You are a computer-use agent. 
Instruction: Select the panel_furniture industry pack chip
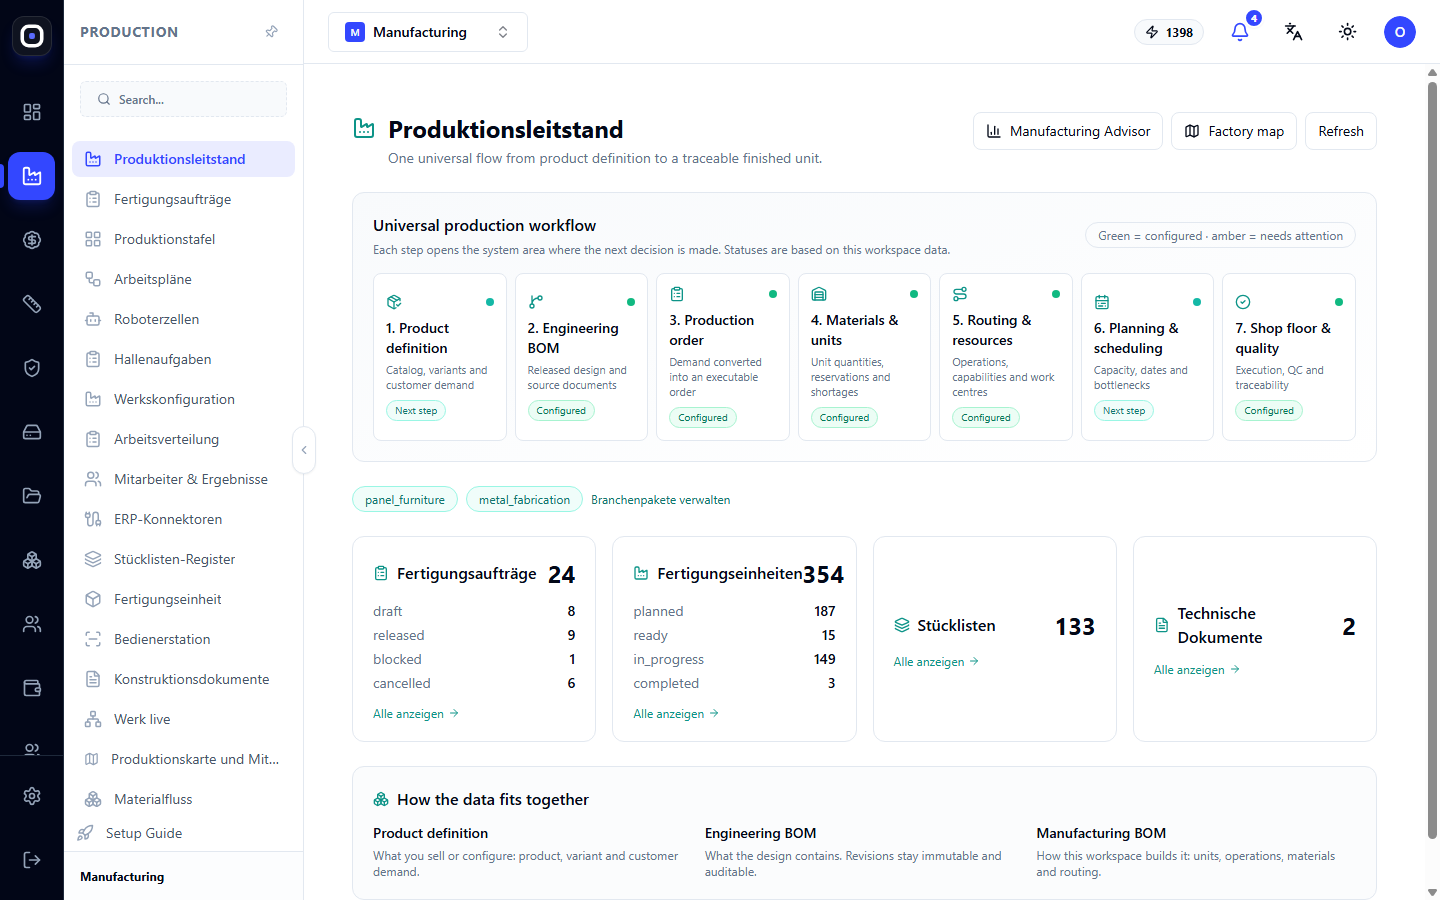click(405, 499)
